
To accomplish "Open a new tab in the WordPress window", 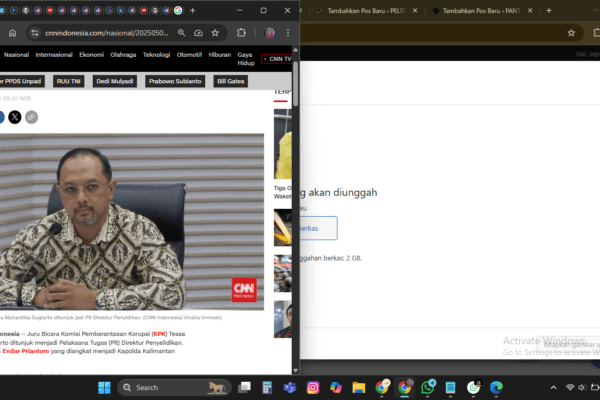I will click(x=549, y=11).
